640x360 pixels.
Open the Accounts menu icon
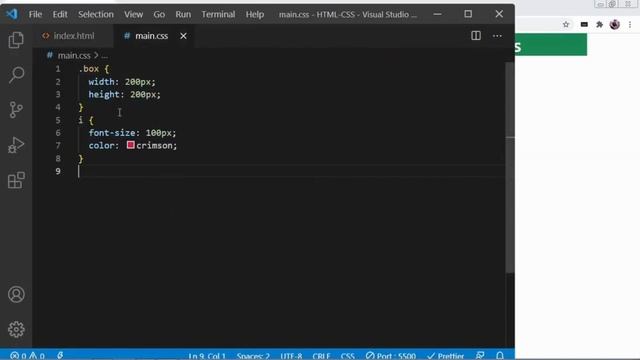click(16, 294)
